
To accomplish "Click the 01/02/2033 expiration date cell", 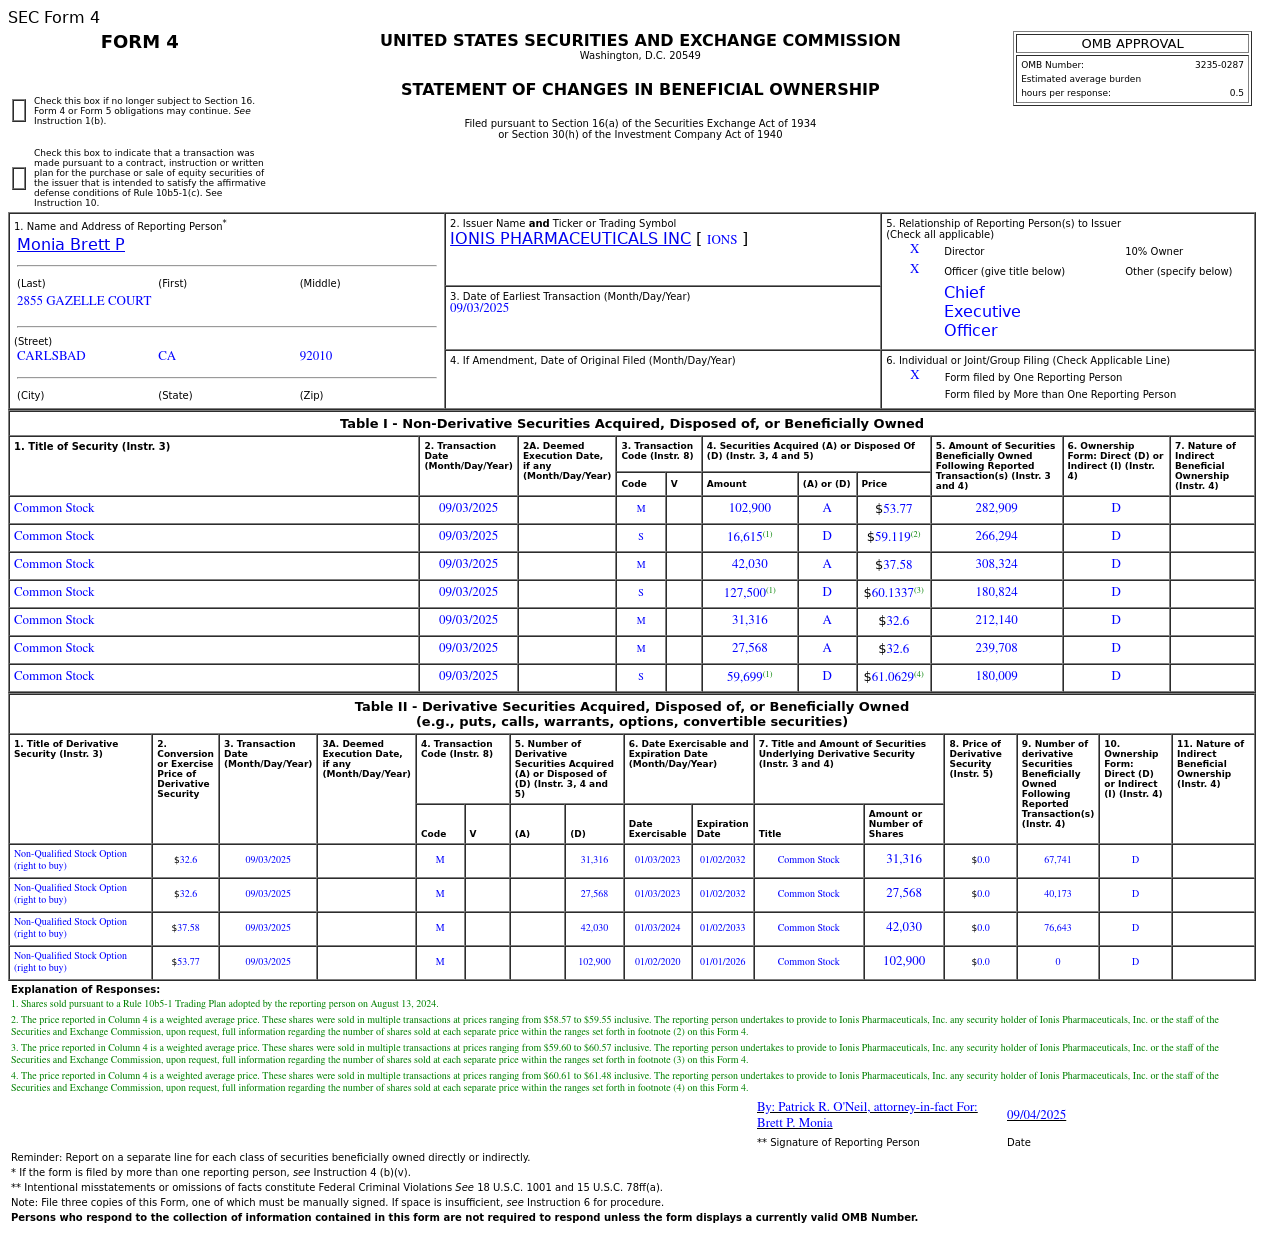I will tap(722, 928).
